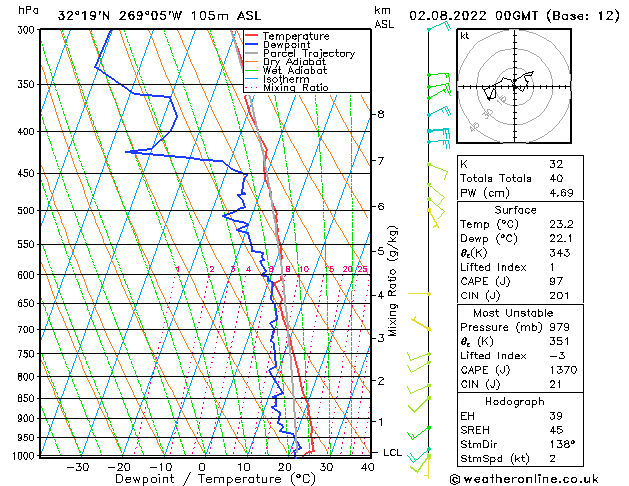Click the surface CIN value 201

(559, 296)
